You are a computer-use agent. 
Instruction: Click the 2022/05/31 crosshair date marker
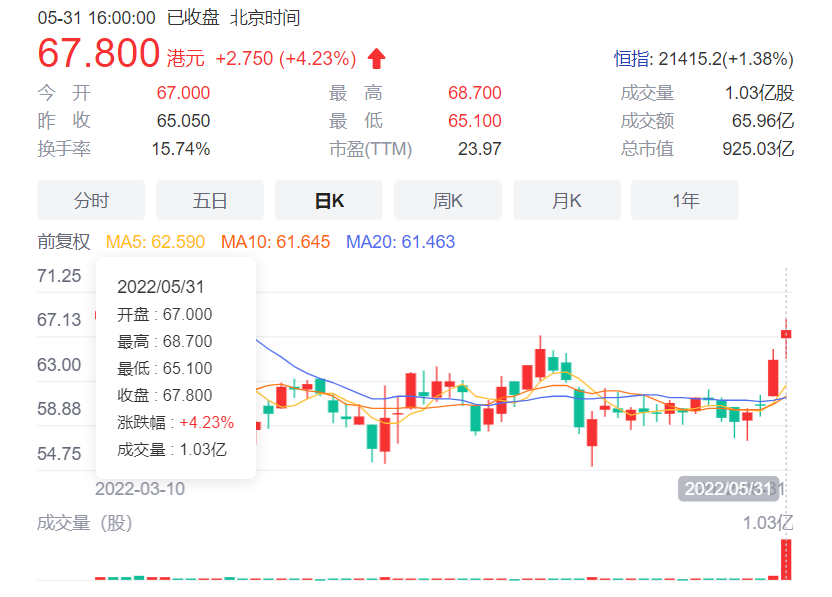728,489
